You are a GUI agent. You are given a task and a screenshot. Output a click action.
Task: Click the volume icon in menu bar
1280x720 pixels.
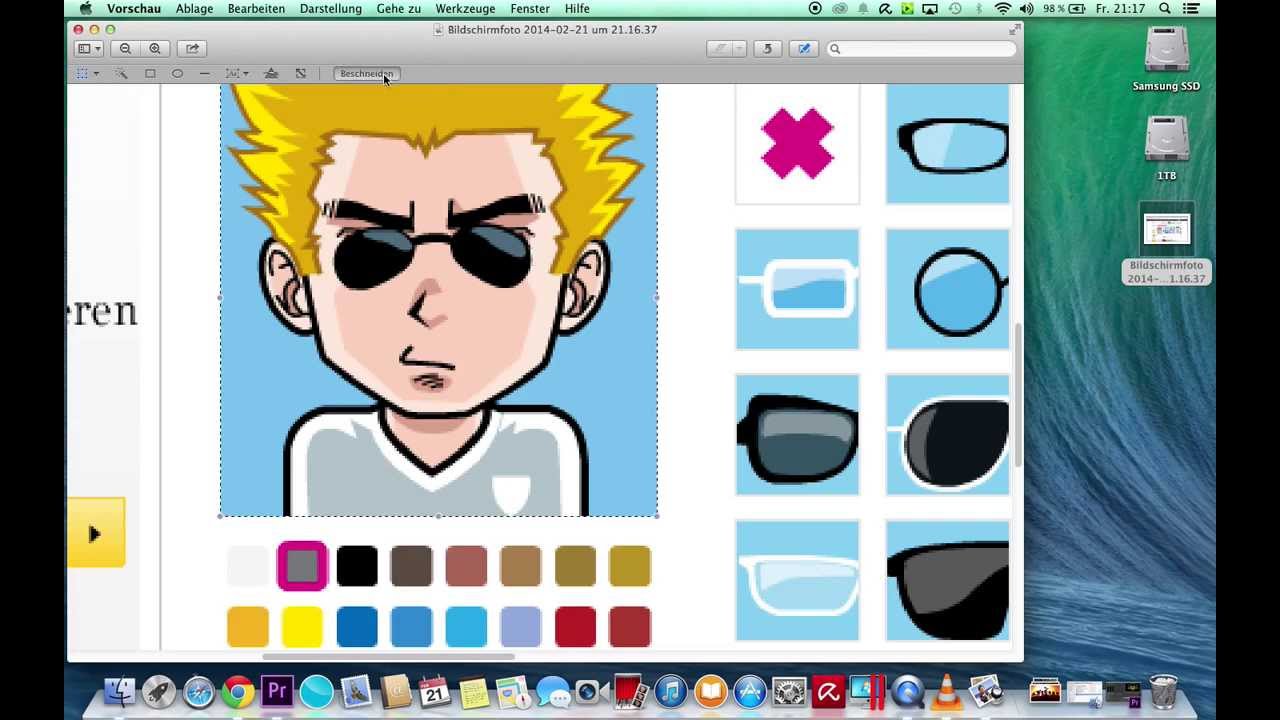click(x=1026, y=9)
